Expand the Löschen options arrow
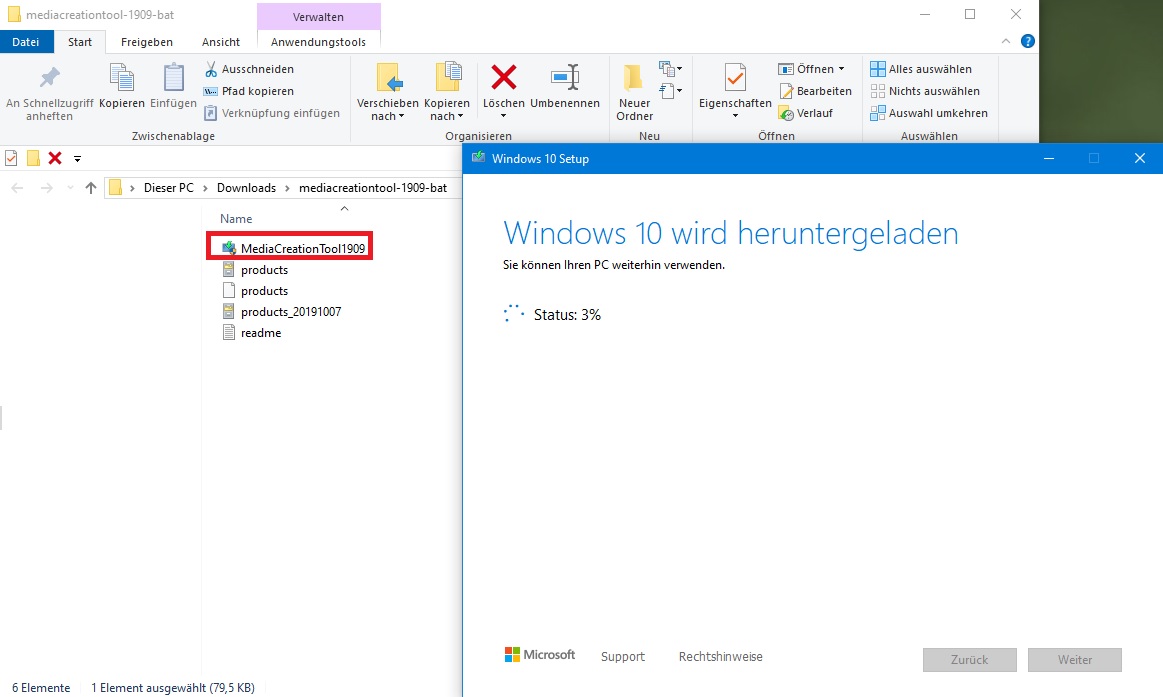This screenshot has width=1163, height=697. point(504,116)
